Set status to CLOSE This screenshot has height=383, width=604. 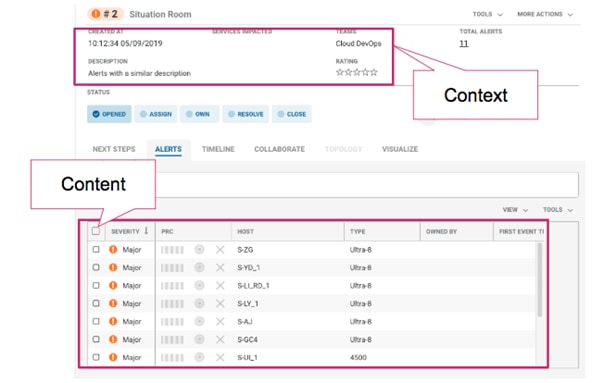tap(292, 114)
